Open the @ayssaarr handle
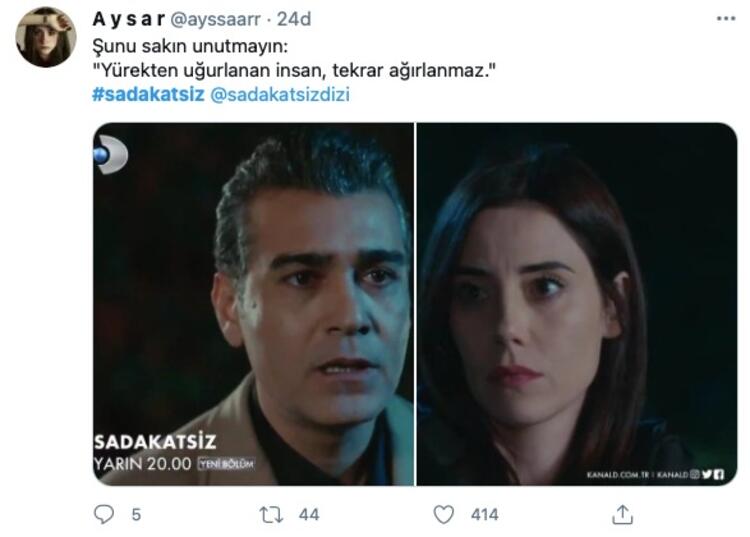 point(215,20)
